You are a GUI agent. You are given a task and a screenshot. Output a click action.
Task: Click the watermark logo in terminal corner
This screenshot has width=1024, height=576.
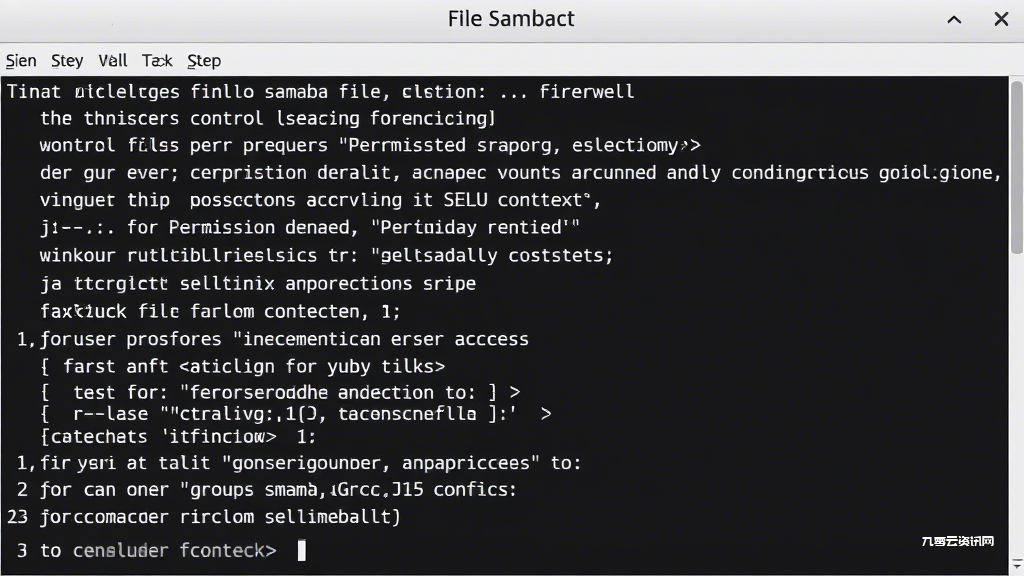pos(957,541)
